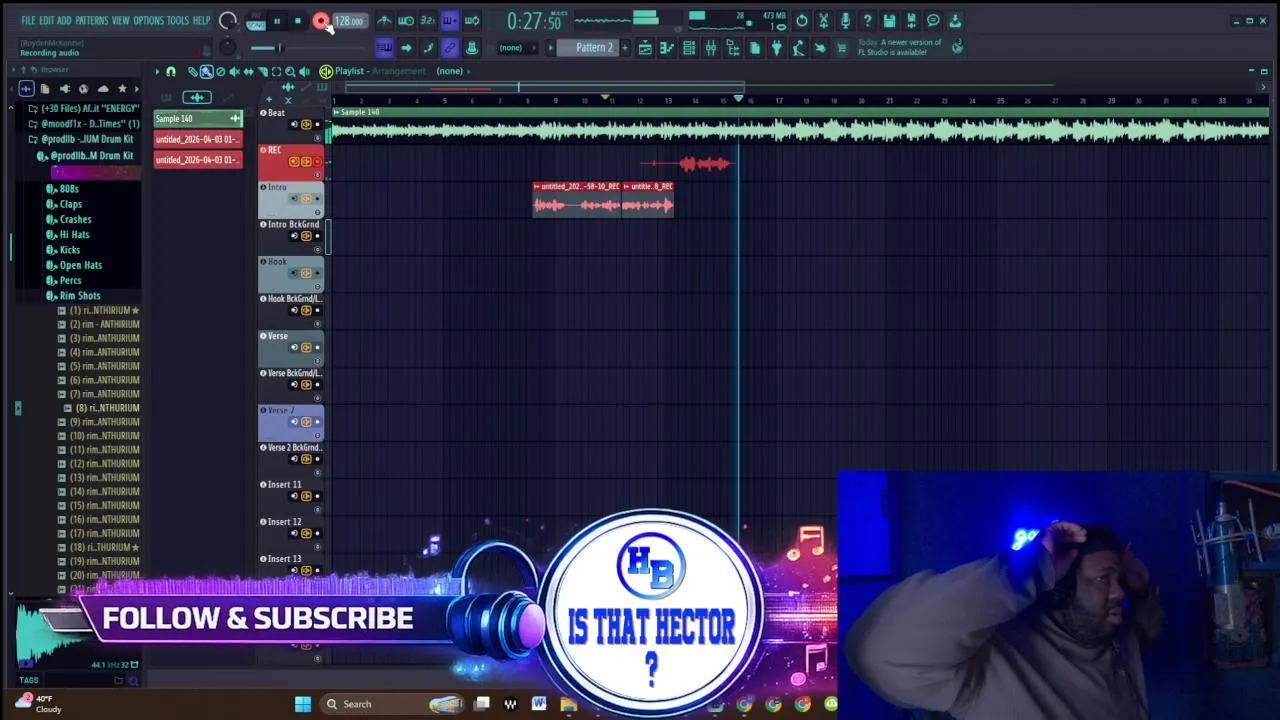Open the browser starred favorites tab icon
The height and width of the screenshot is (720, 1280).
(122, 89)
